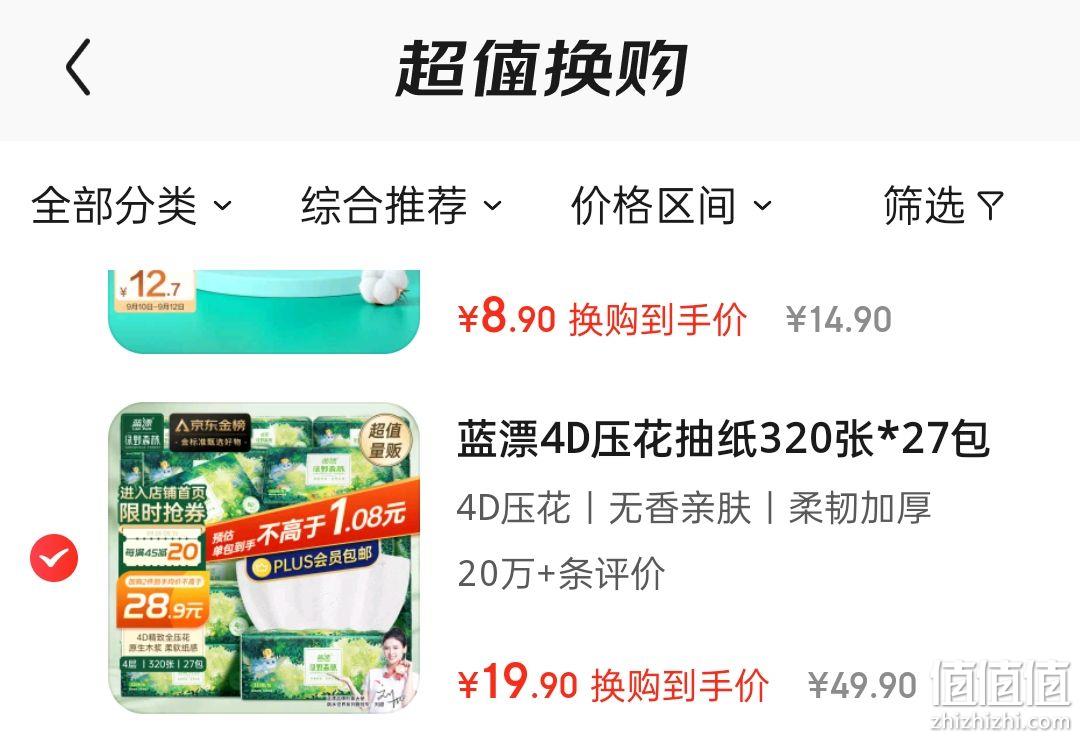Viewport: 1080px width, 739px height.
Task: Tap the 筛选 filter label
Action: pos(924,205)
